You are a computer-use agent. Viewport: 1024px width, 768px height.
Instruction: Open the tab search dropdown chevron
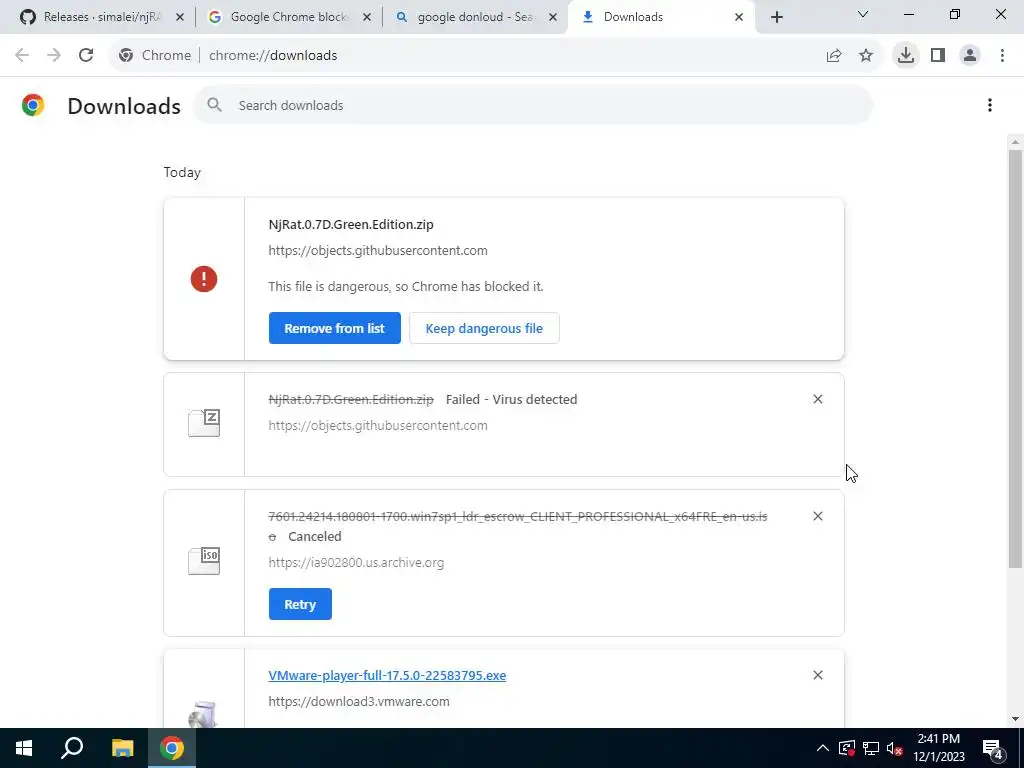(x=863, y=14)
